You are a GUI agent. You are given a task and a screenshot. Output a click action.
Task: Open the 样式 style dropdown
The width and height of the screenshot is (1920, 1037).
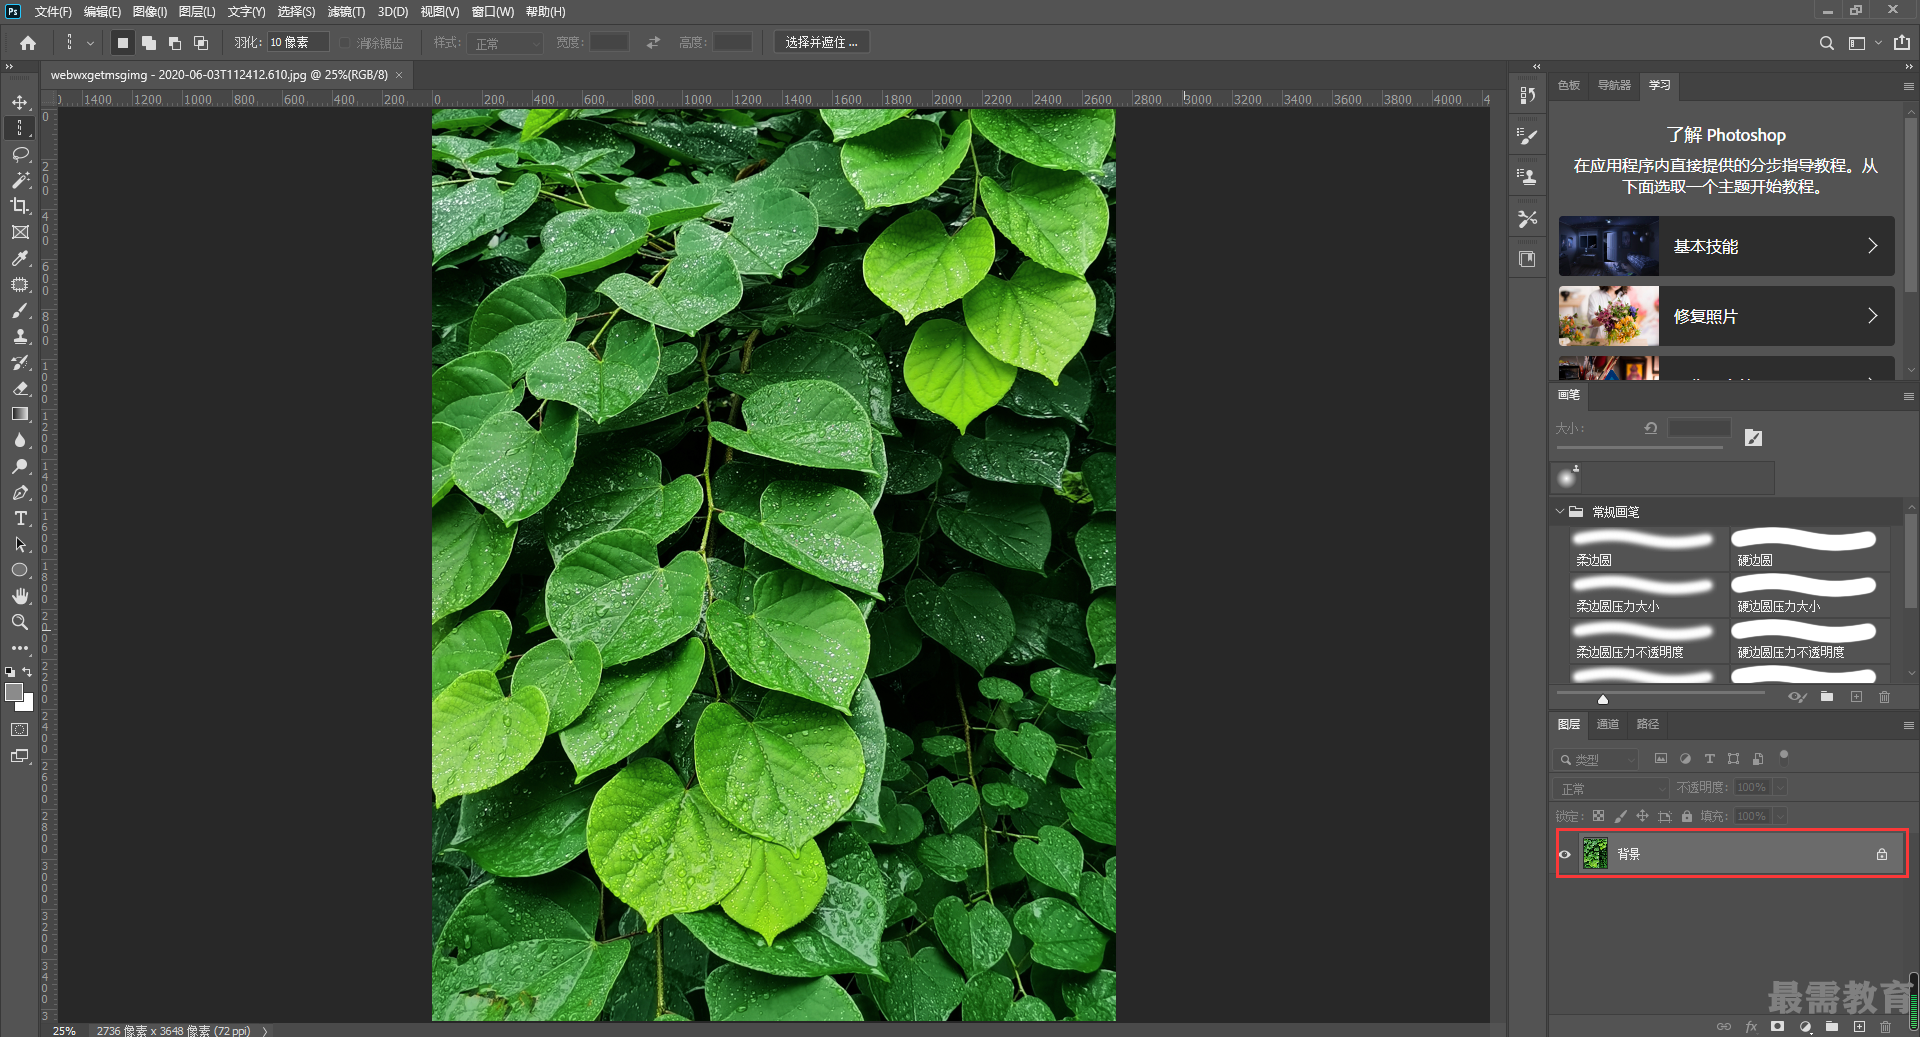[505, 43]
